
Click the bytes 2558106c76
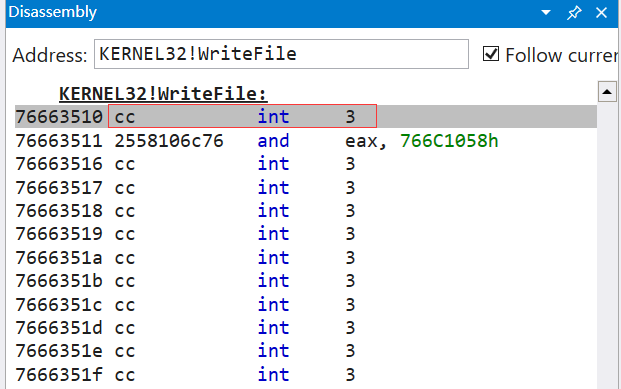tap(169, 141)
